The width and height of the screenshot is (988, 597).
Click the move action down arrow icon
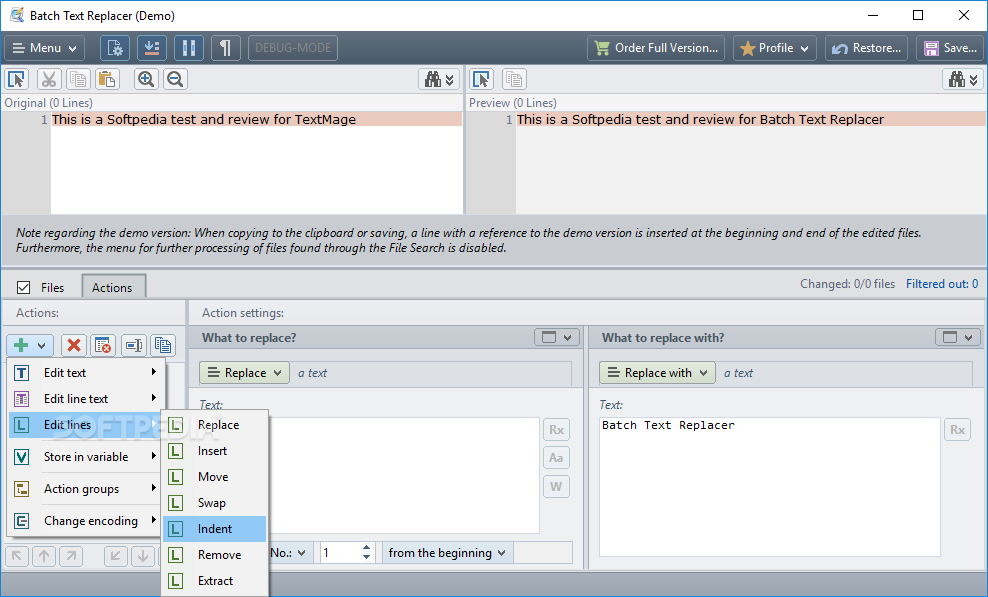pyautogui.click(x=143, y=556)
